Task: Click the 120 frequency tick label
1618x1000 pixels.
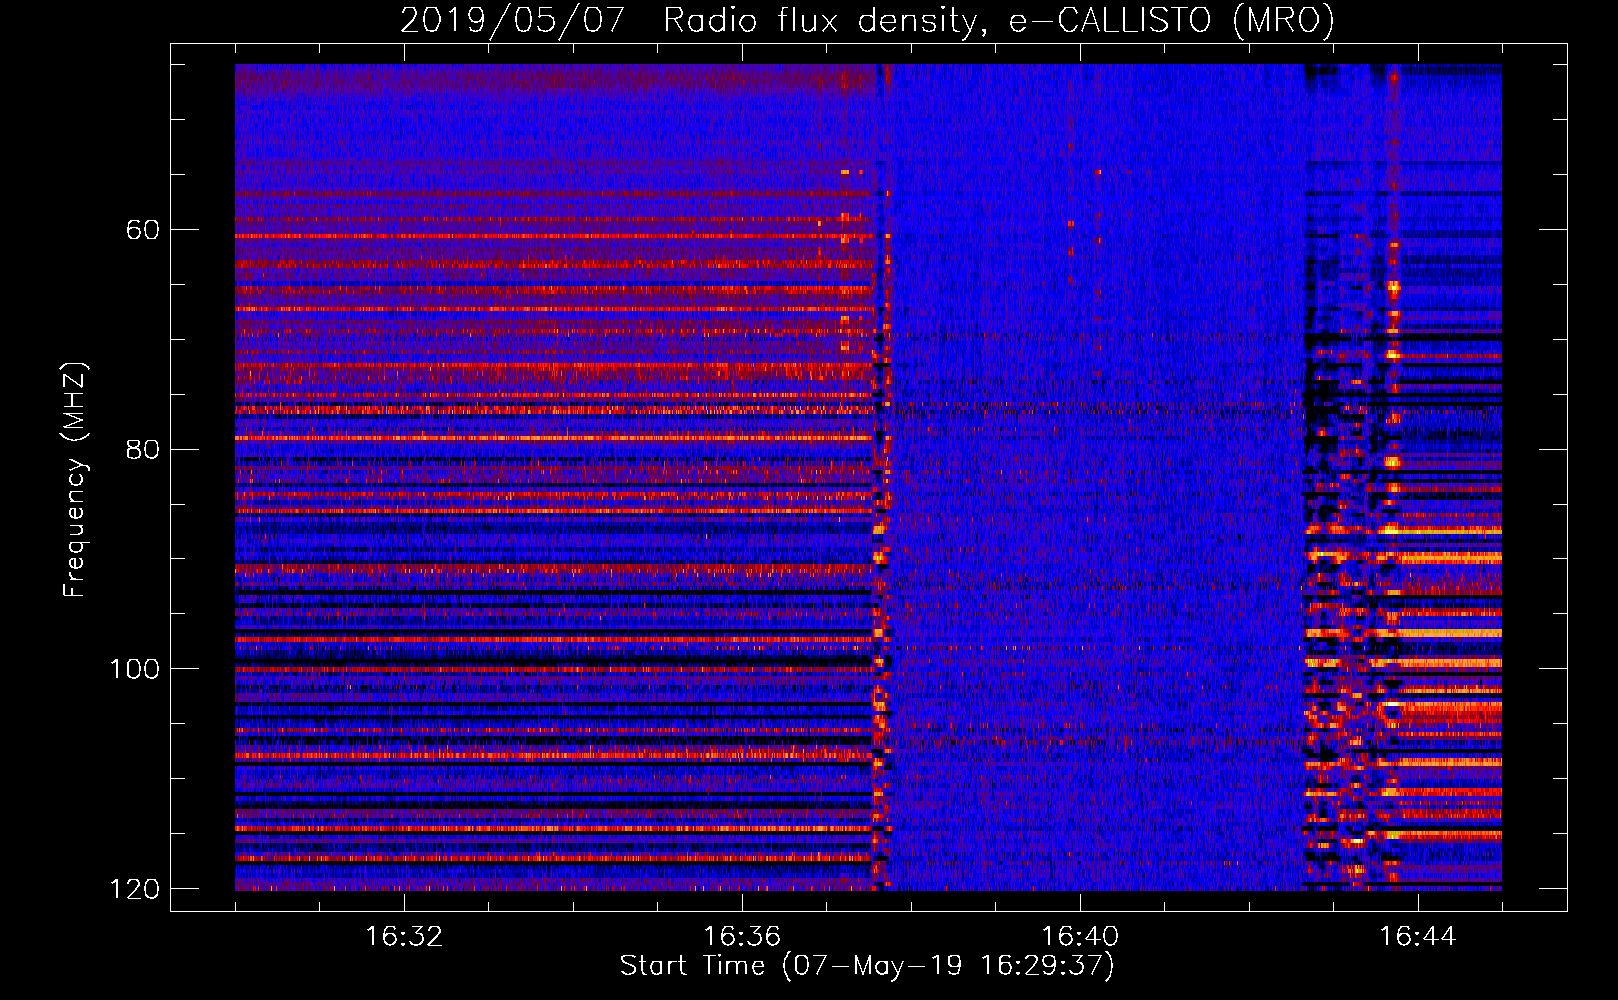Action: 135,889
